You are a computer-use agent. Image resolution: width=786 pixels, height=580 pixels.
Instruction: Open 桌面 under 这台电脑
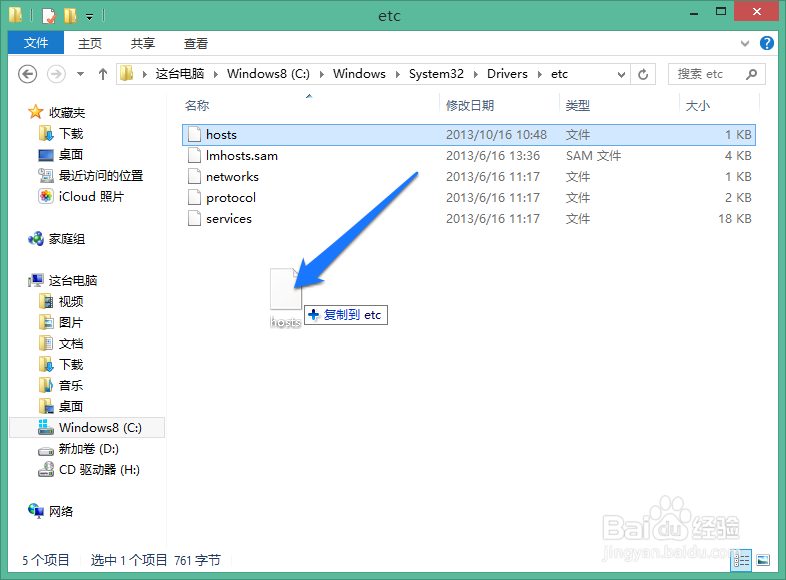(x=71, y=407)
